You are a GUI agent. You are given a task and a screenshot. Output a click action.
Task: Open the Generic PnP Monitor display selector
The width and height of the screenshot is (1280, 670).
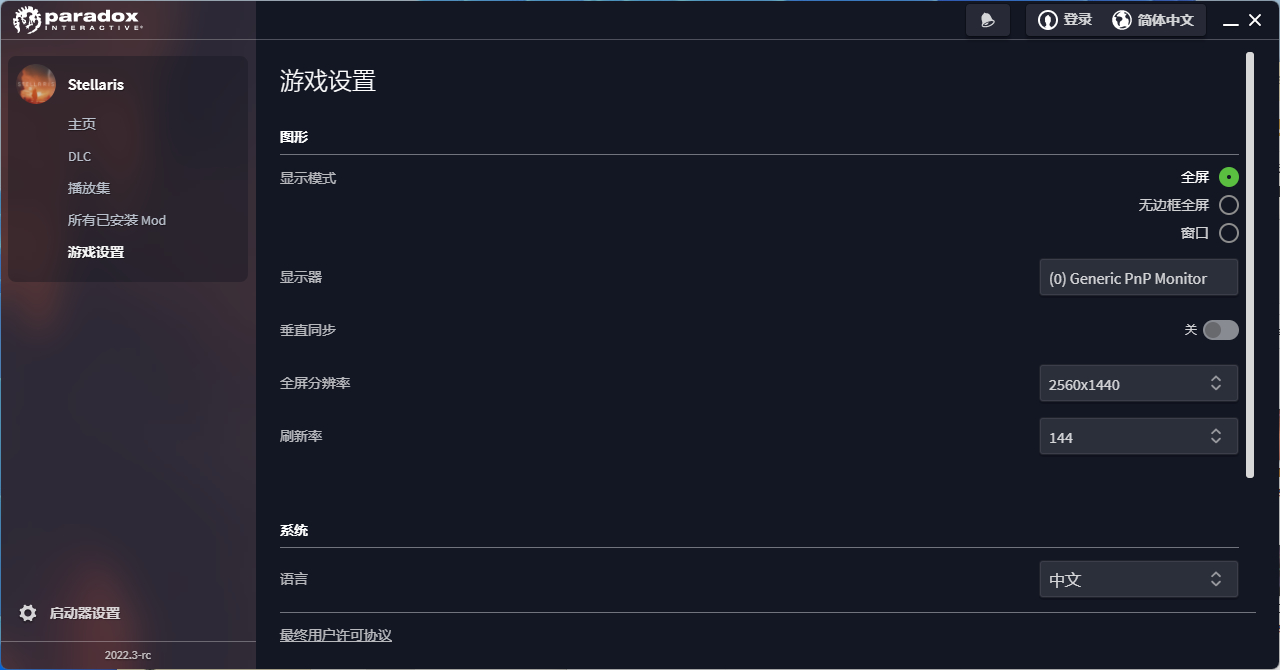coord(1139,278)
